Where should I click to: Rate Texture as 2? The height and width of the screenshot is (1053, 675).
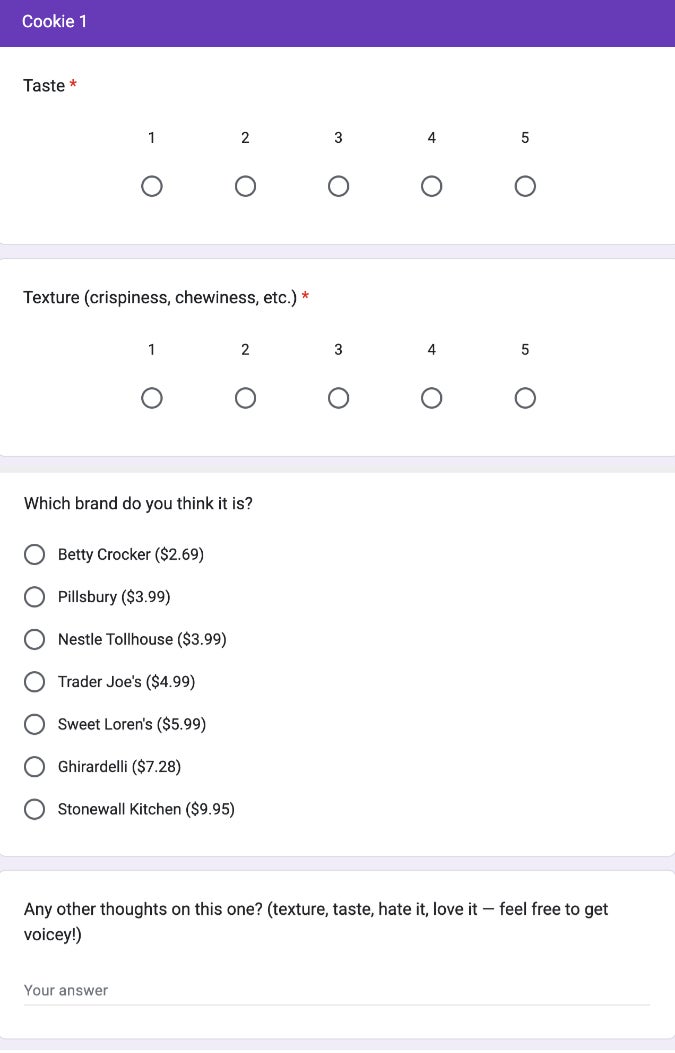tap(245, 397)
